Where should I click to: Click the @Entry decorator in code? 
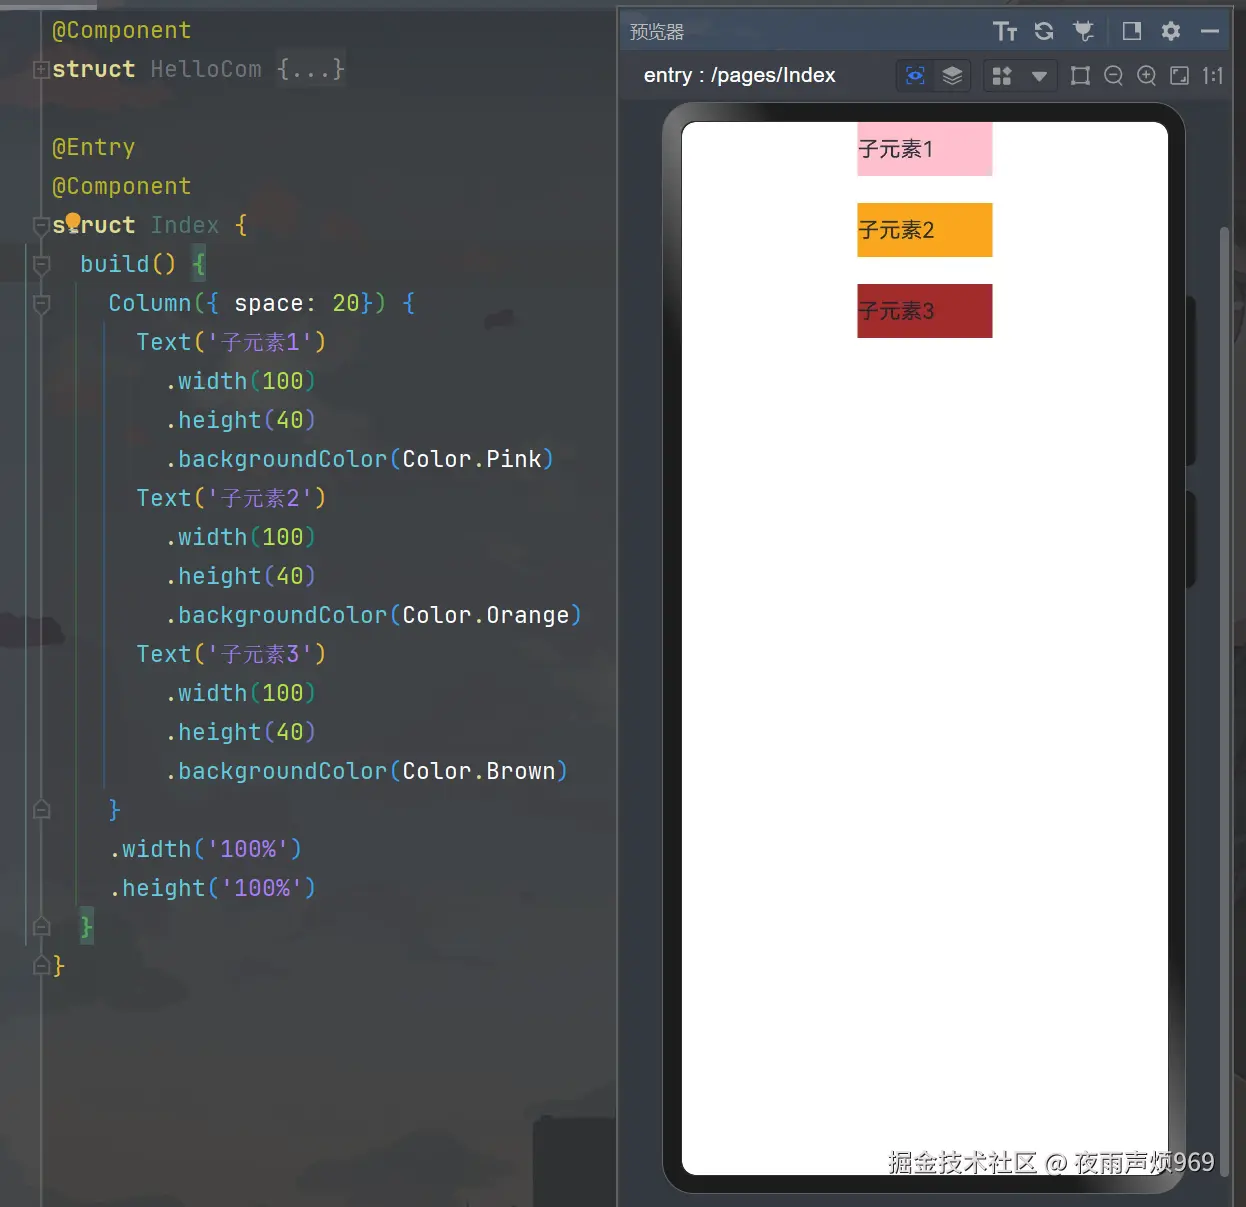click(x=93, y=147)
